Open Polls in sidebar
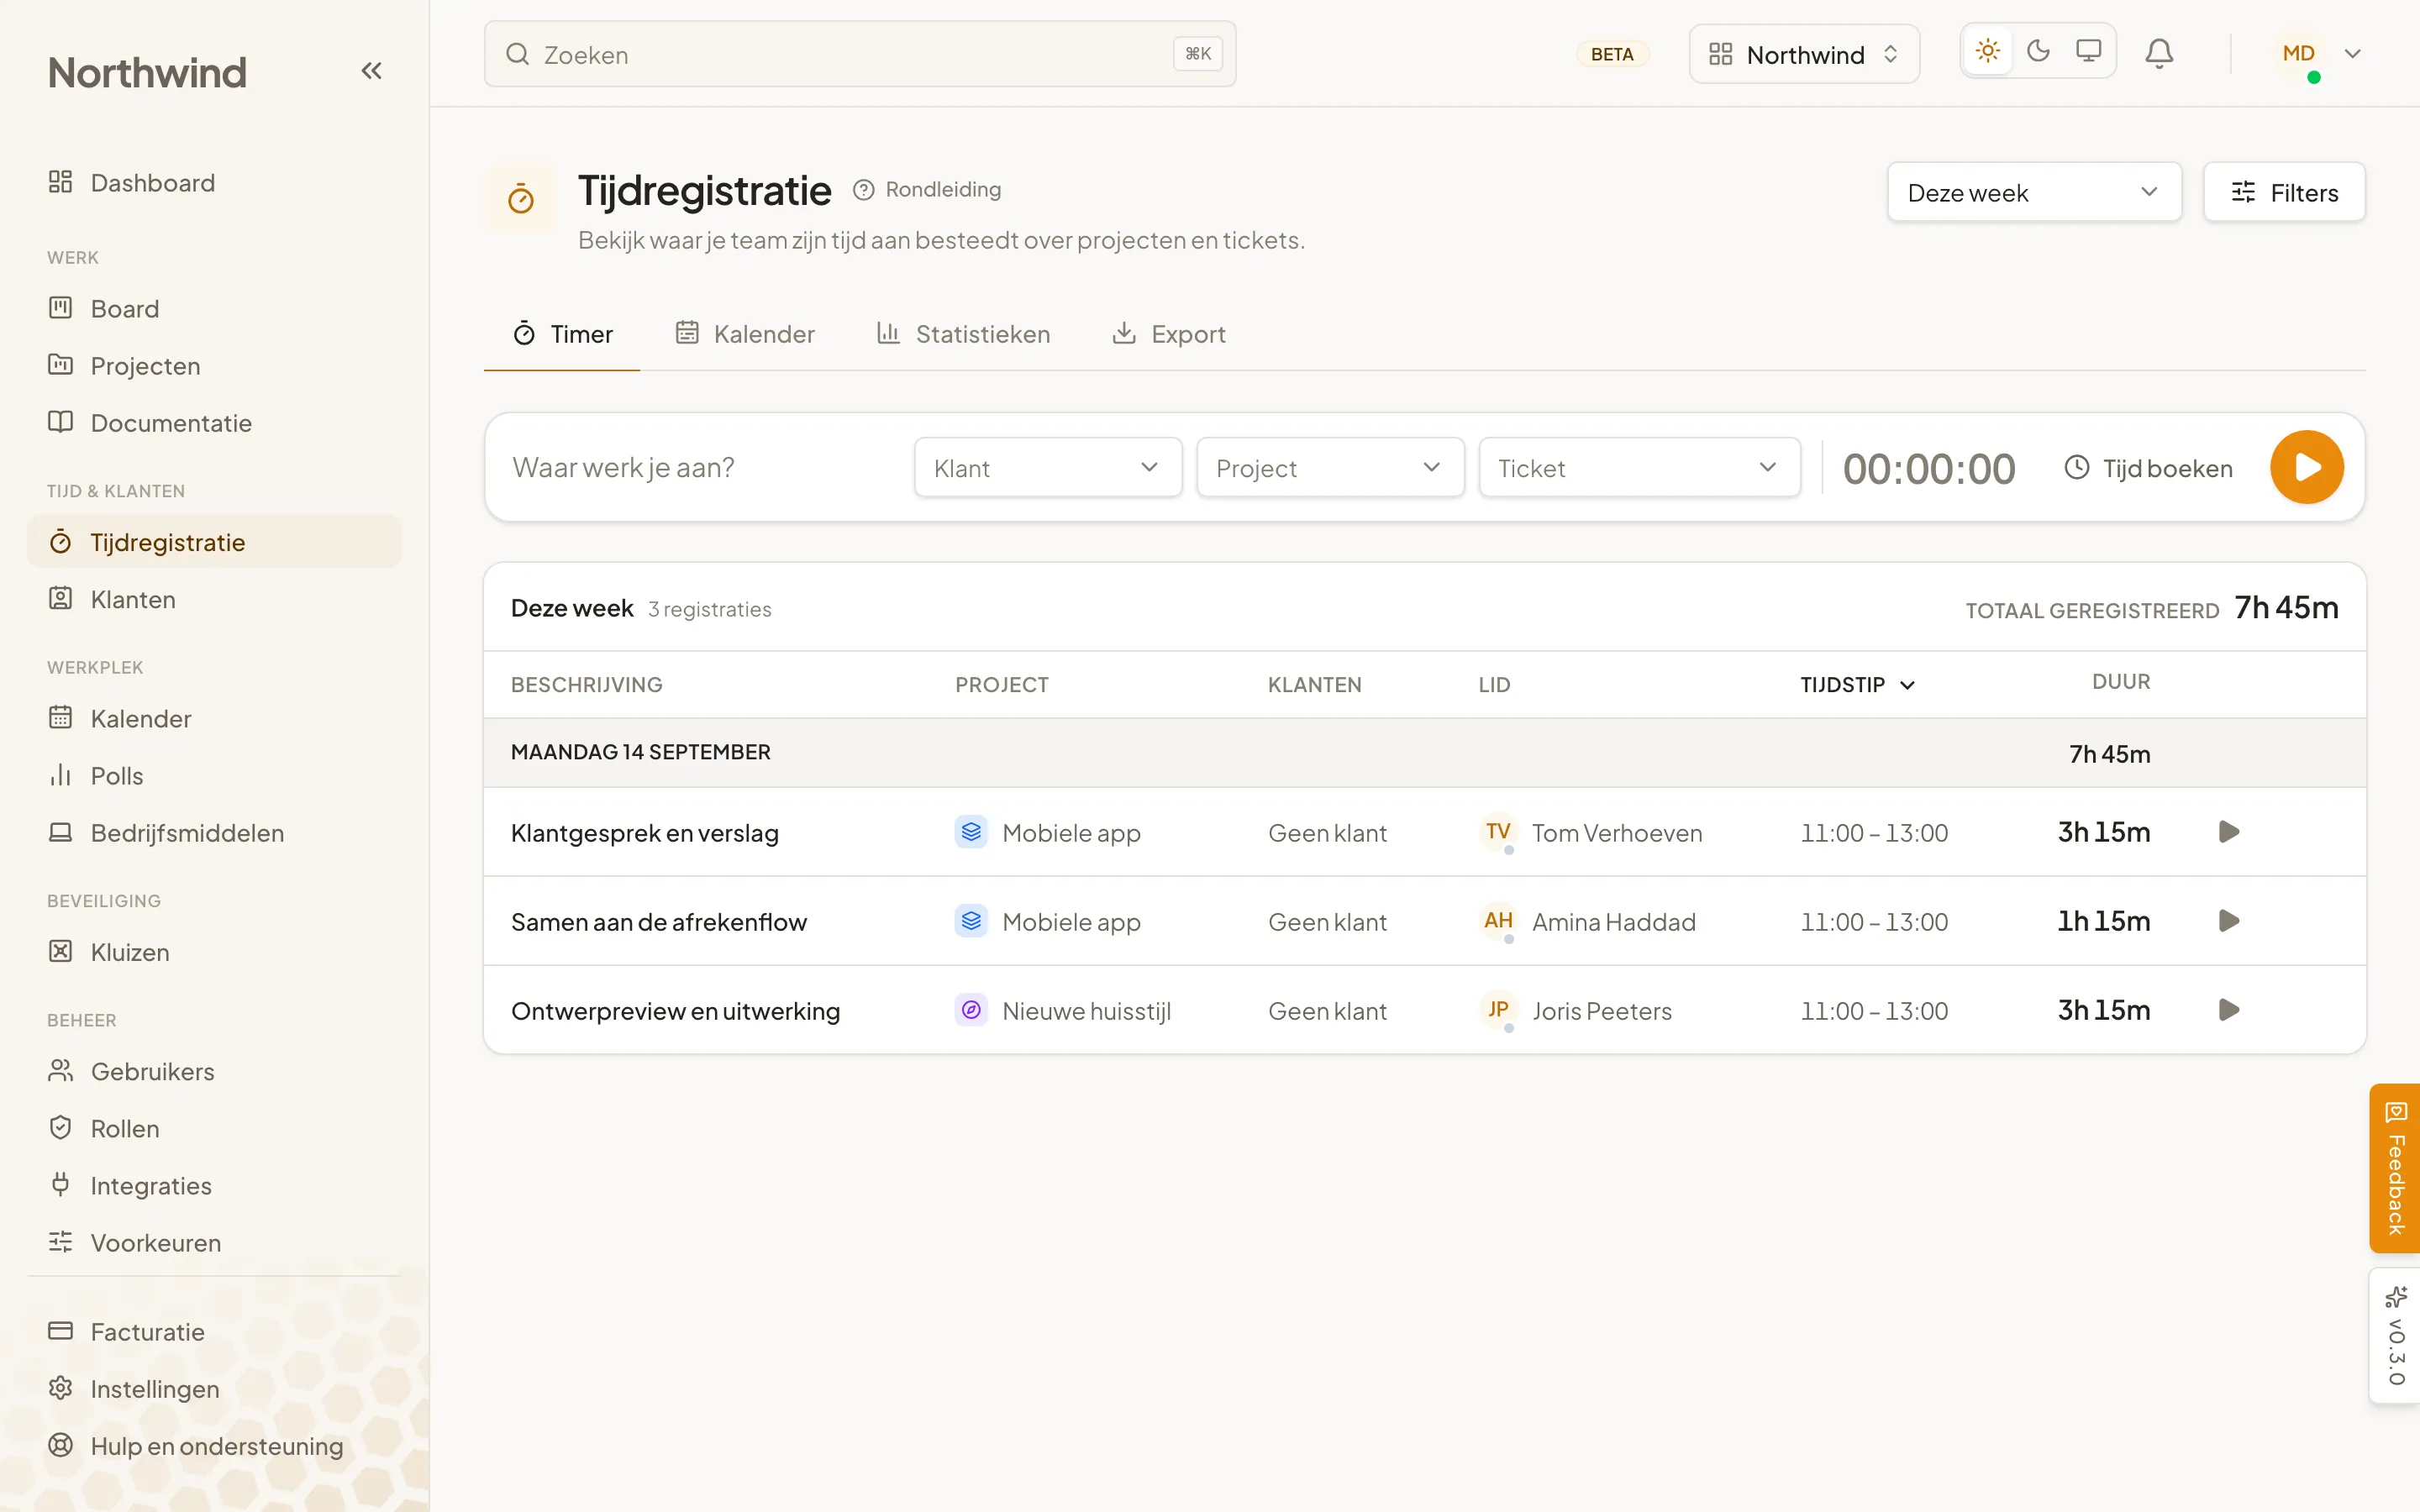 214,776
